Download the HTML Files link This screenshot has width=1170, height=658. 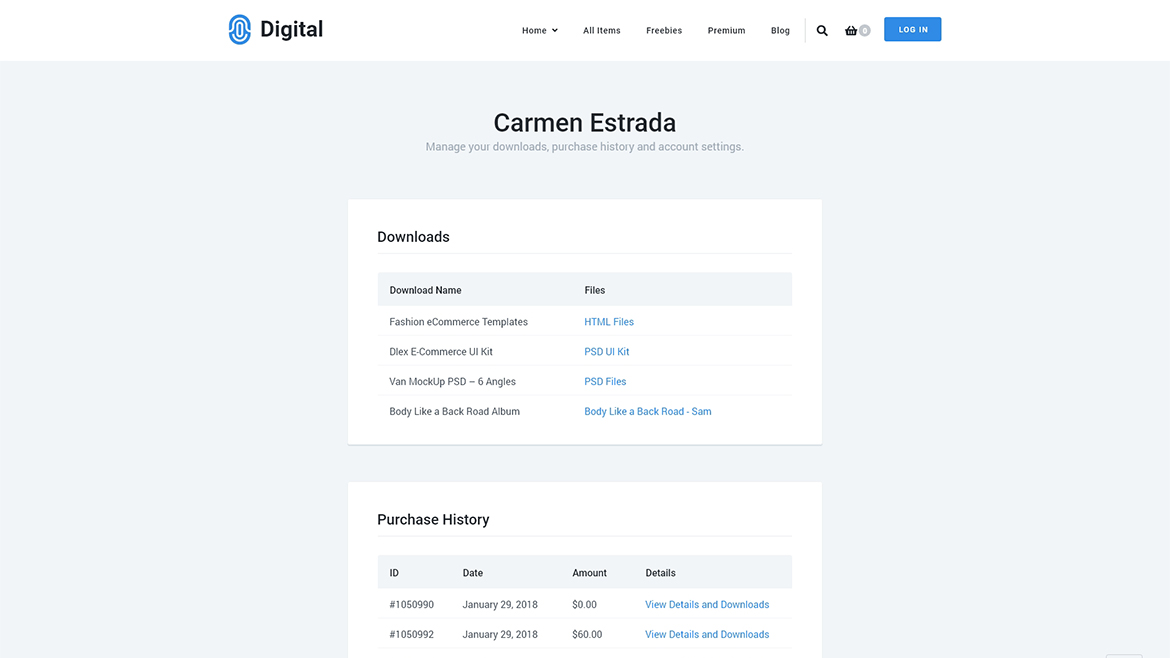pos(609,322)
